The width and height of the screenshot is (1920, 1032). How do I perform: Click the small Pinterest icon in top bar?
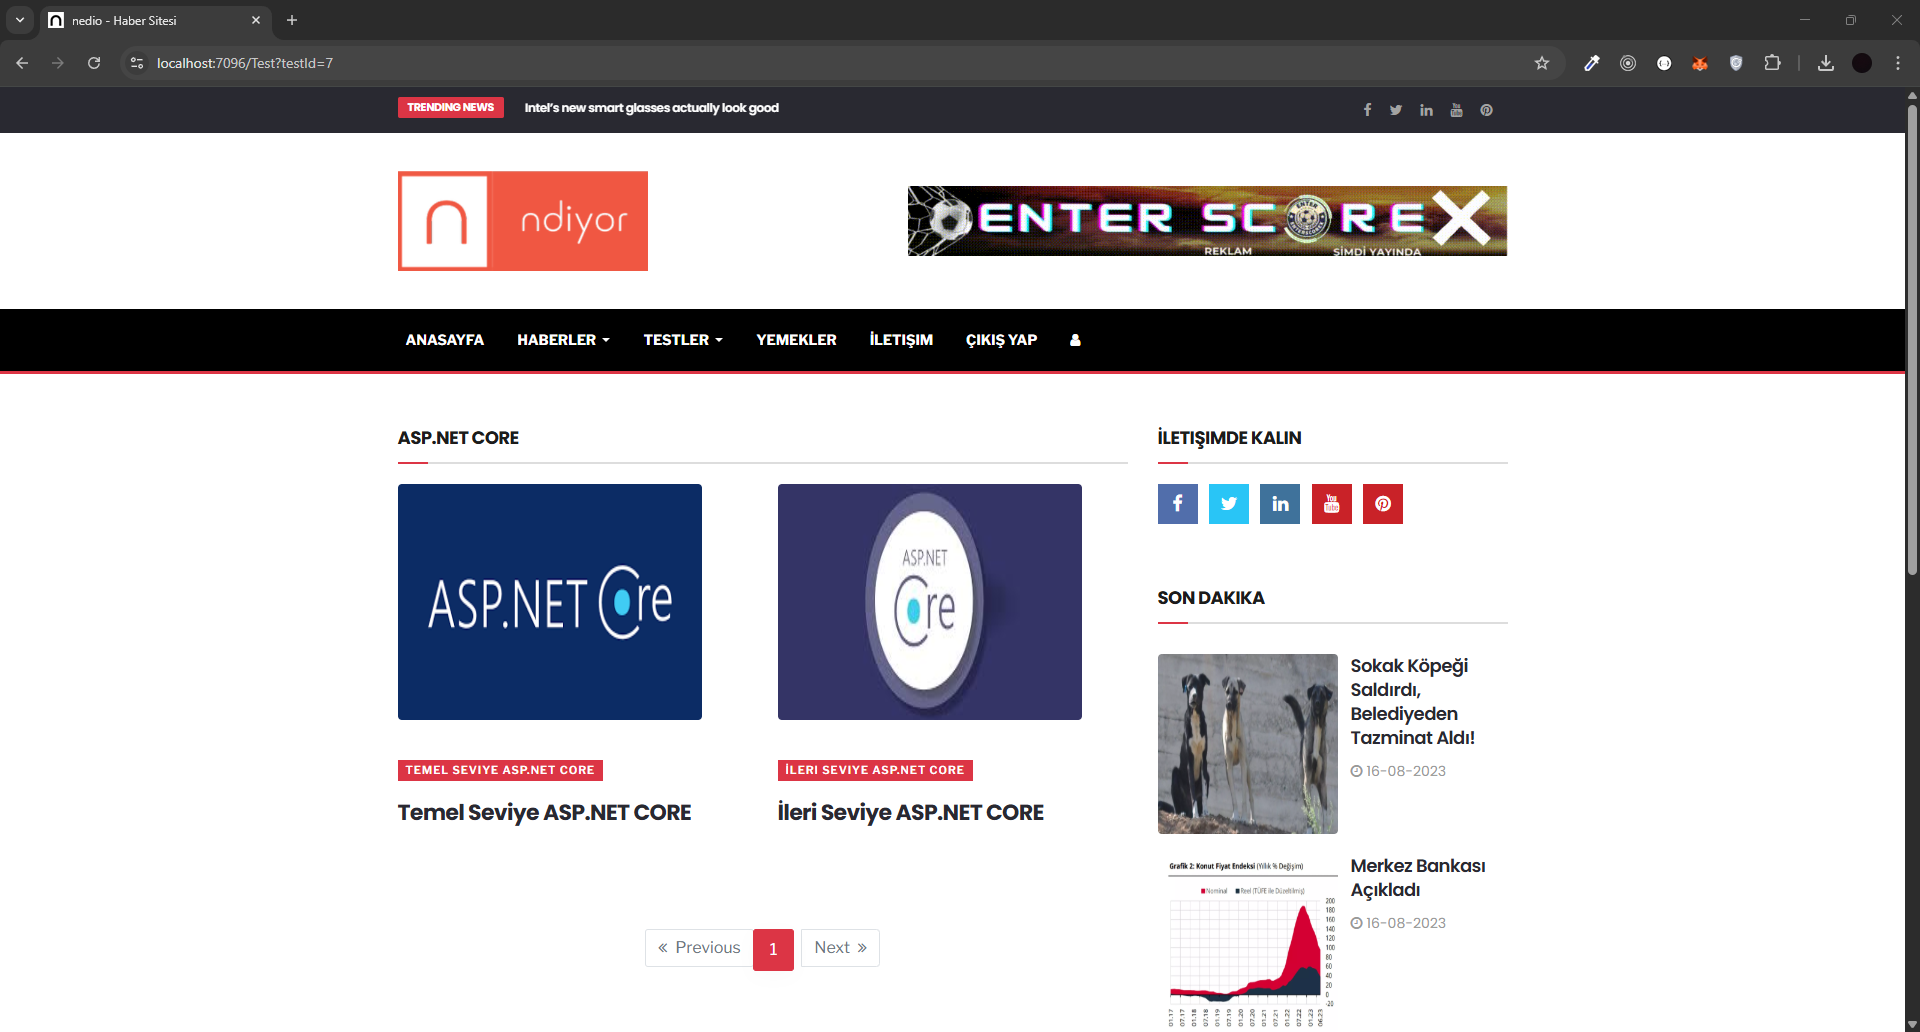click(1486, 110)
